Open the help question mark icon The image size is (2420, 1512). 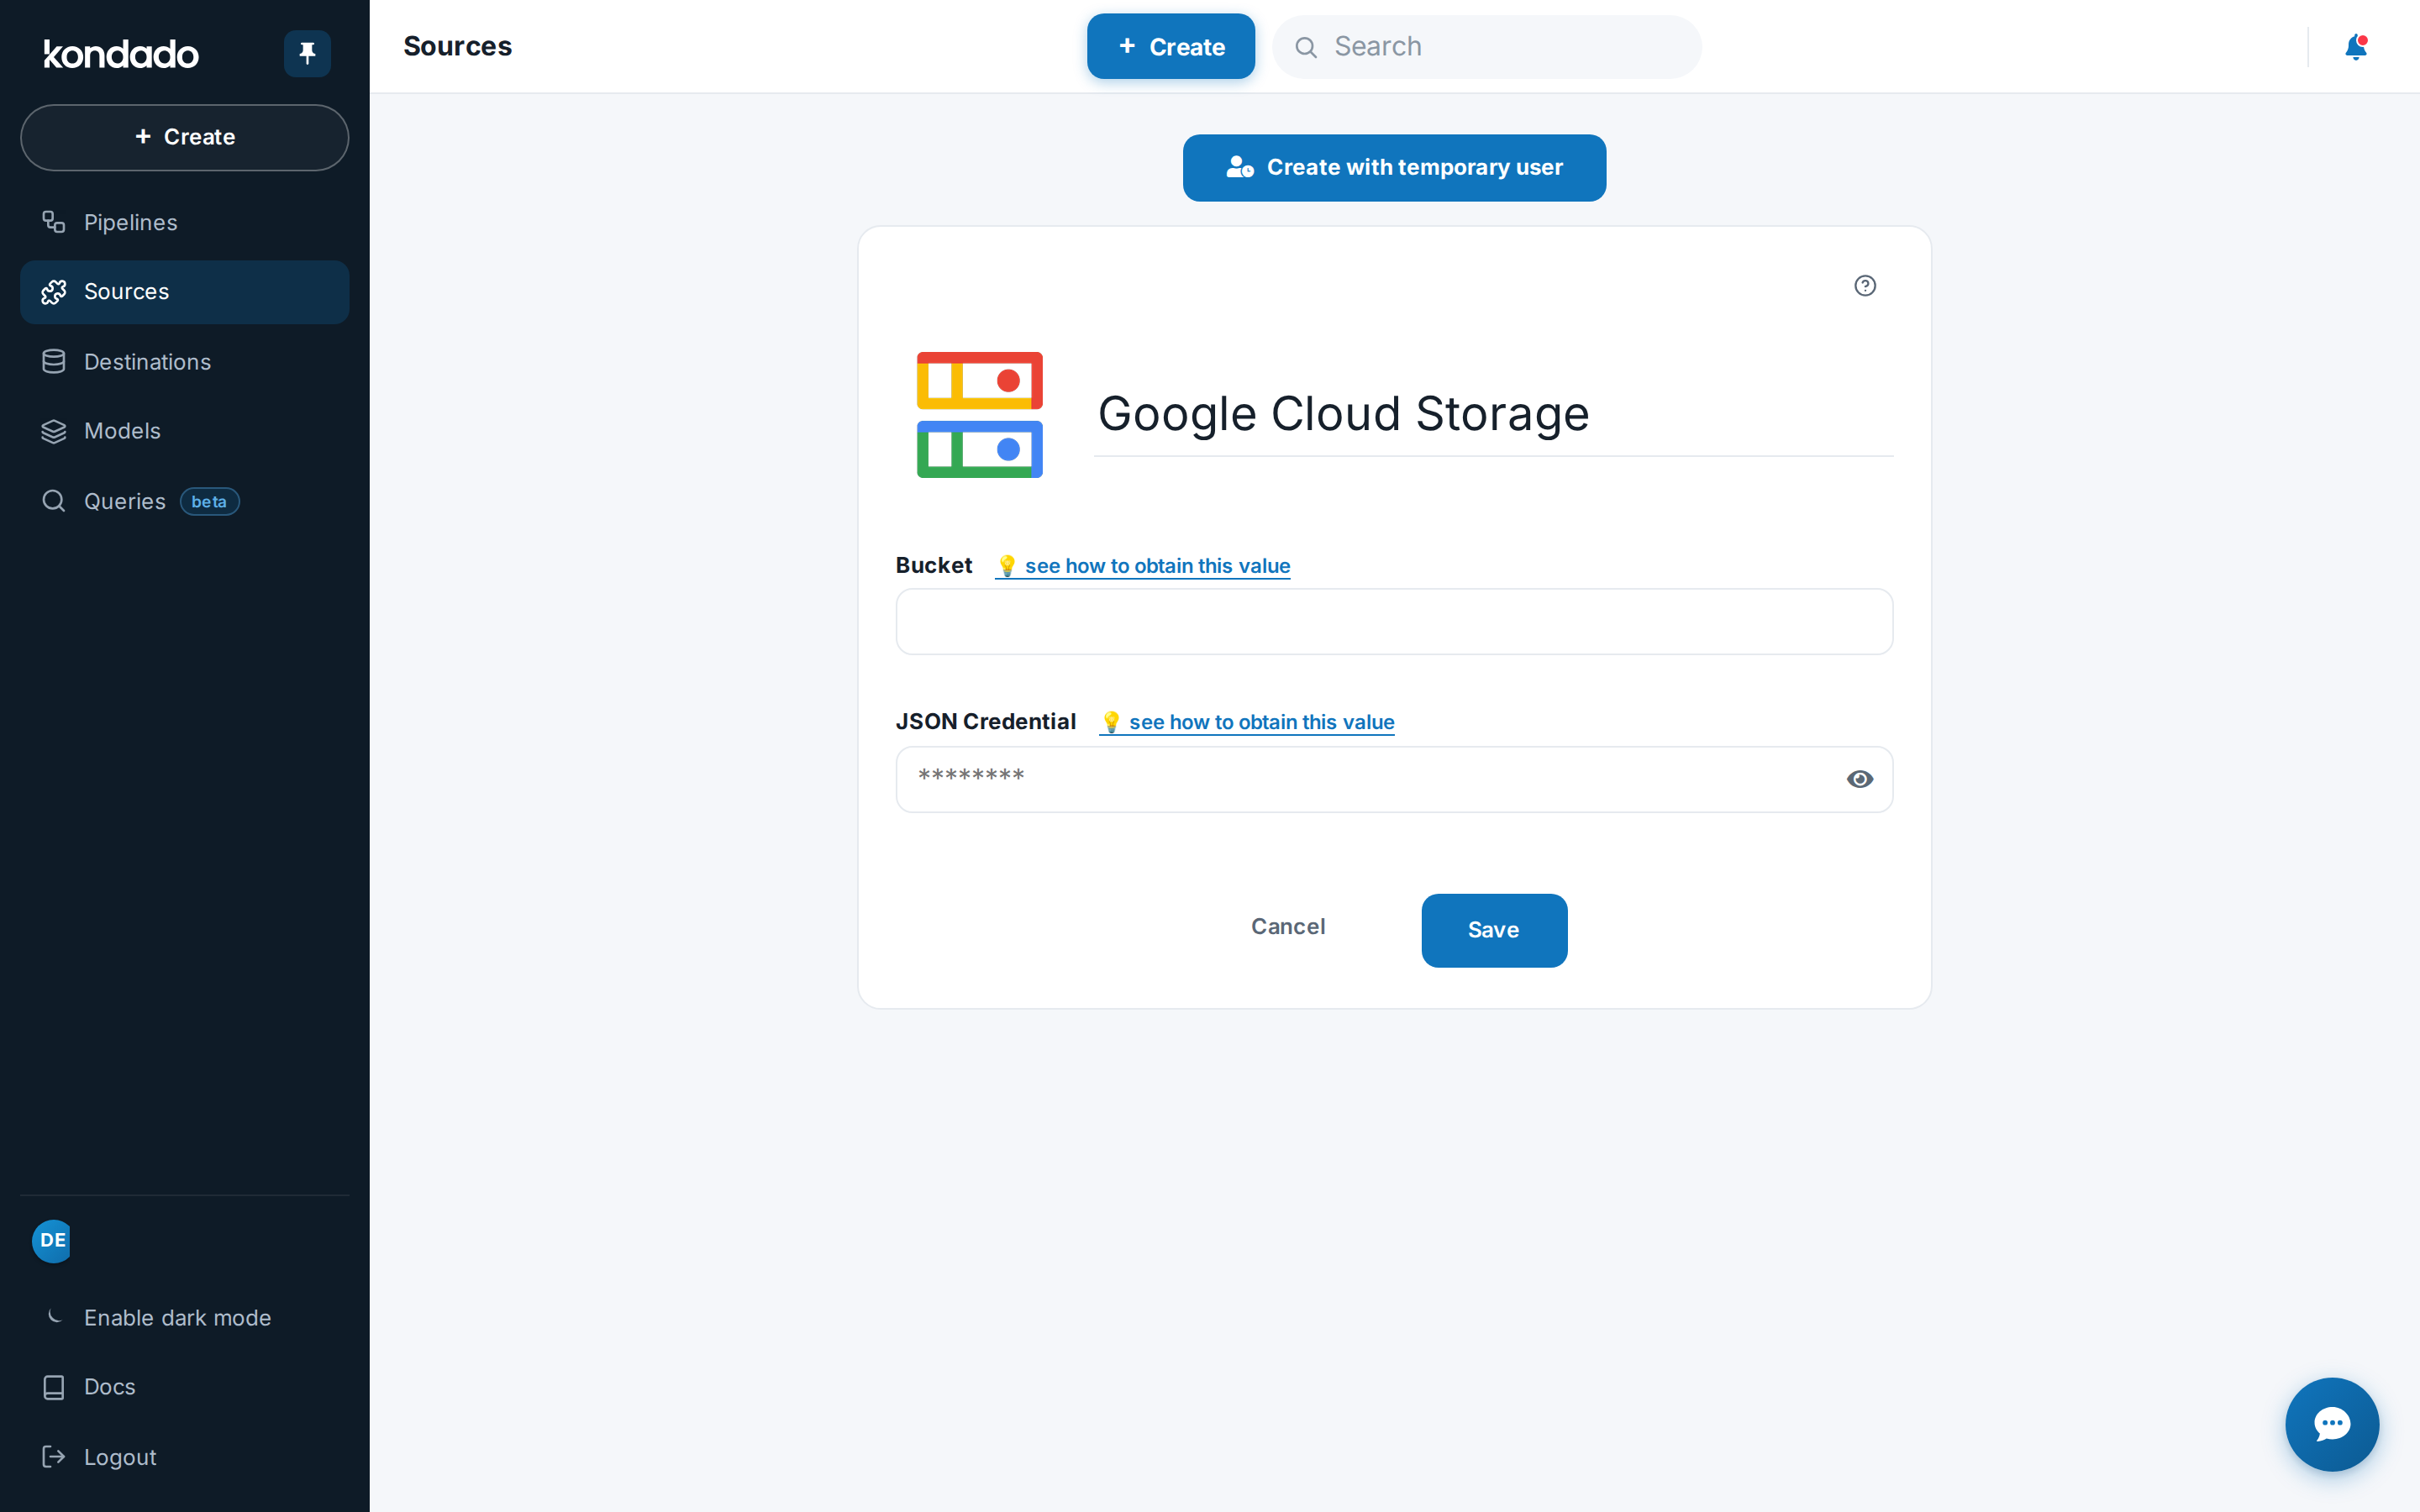click(x=1865, y=286)
